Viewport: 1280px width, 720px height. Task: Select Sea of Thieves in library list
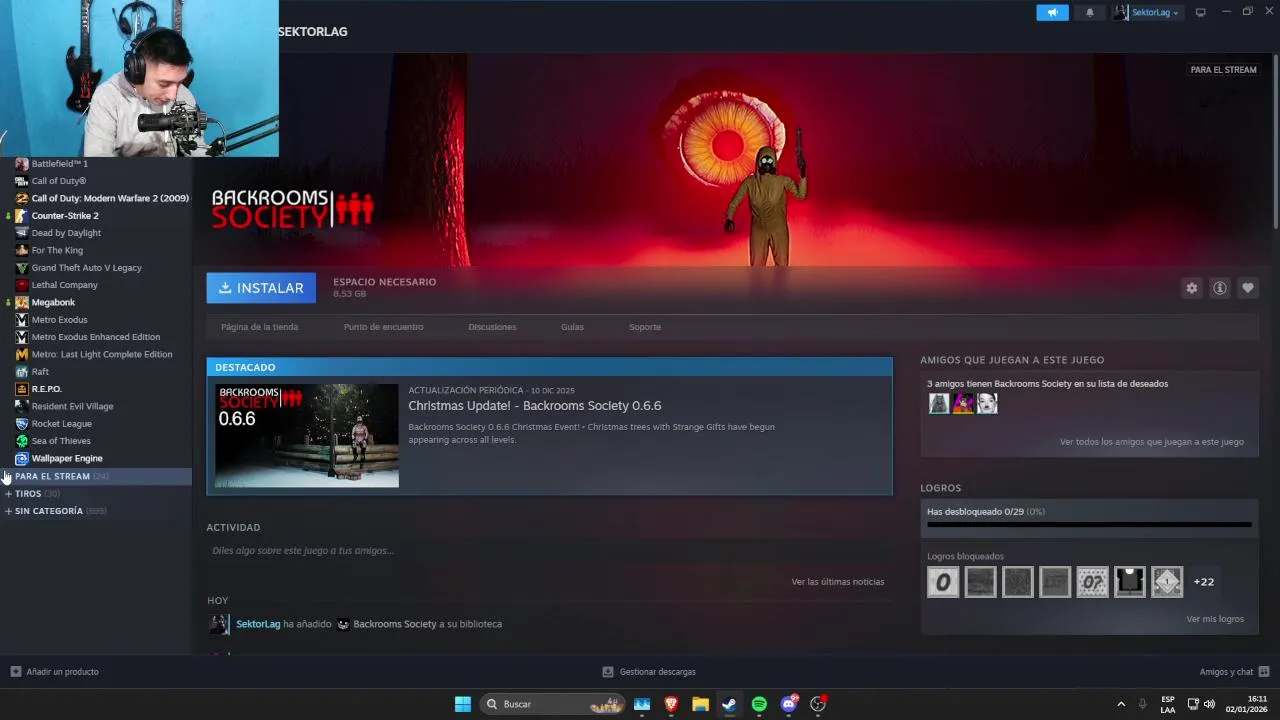61,441
